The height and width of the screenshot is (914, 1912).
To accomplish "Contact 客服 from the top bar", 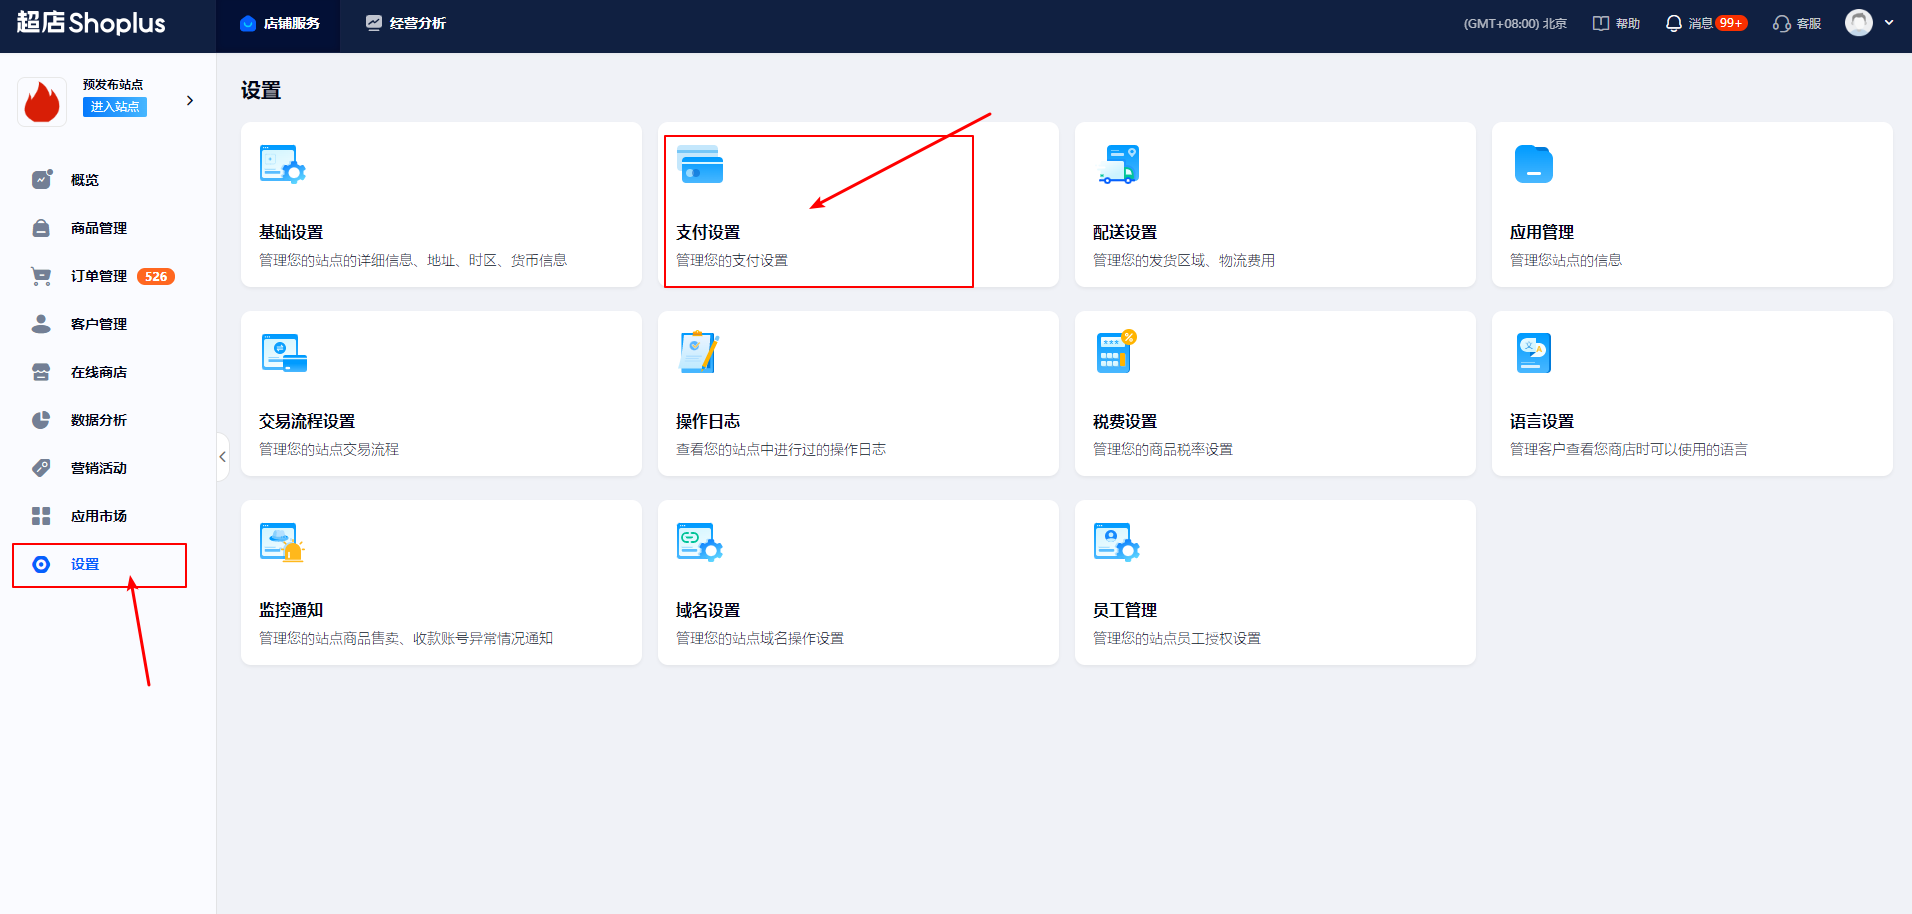I will tap(1797, 23).
